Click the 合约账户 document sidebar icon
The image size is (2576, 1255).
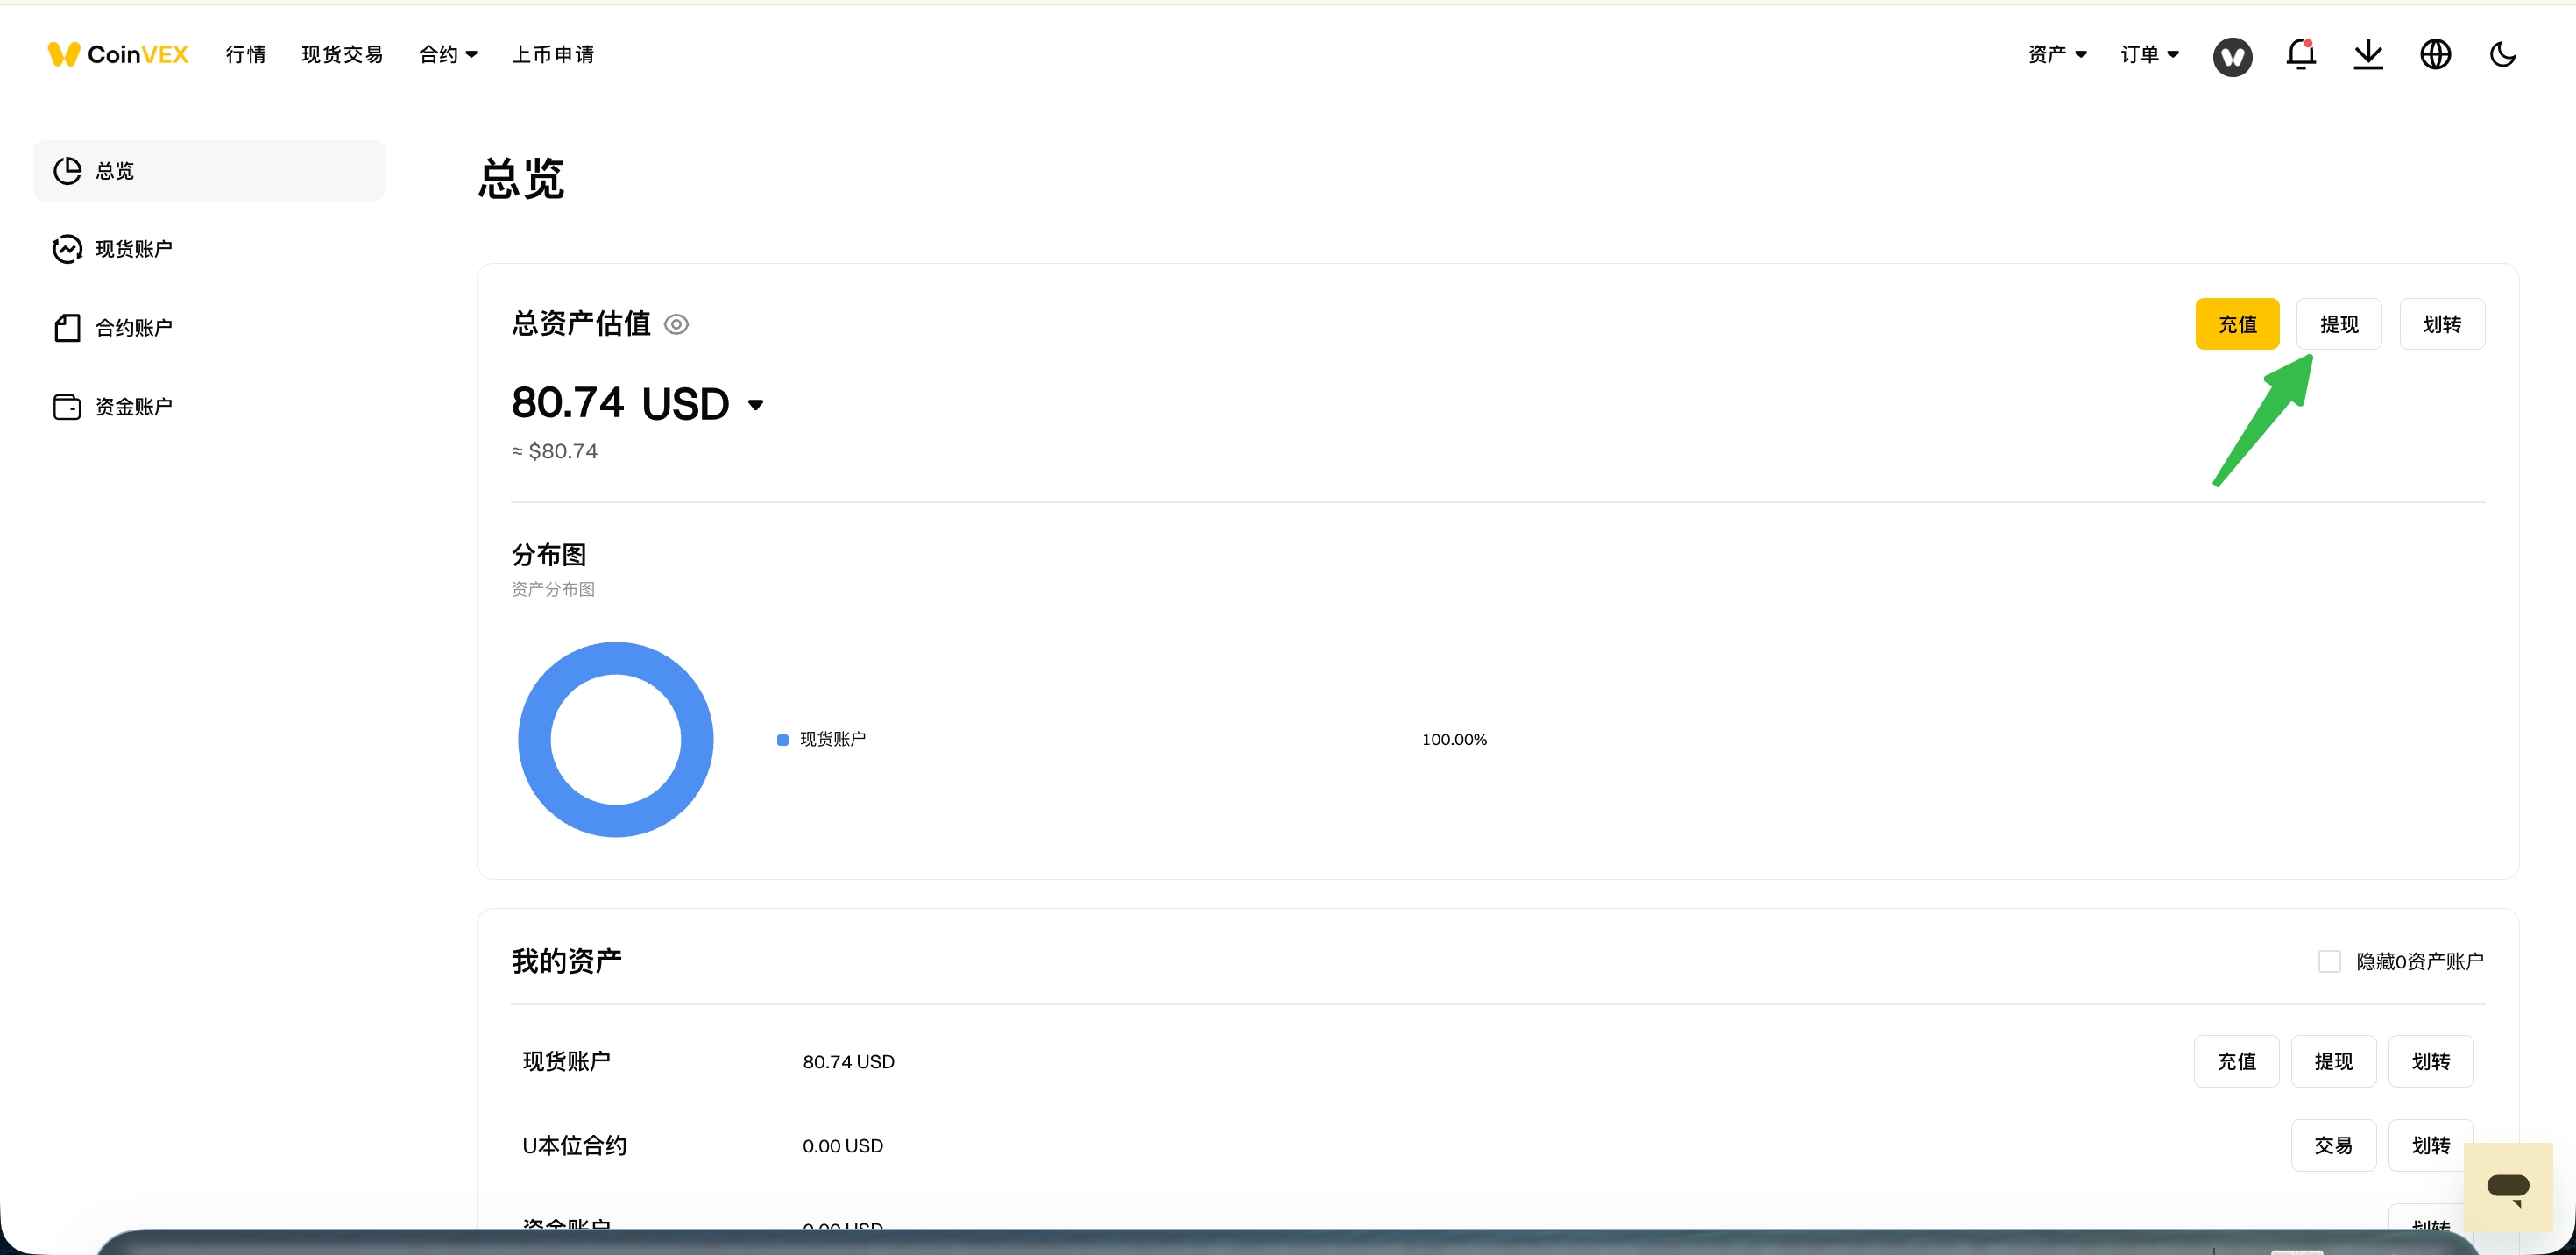pos(67,328)
